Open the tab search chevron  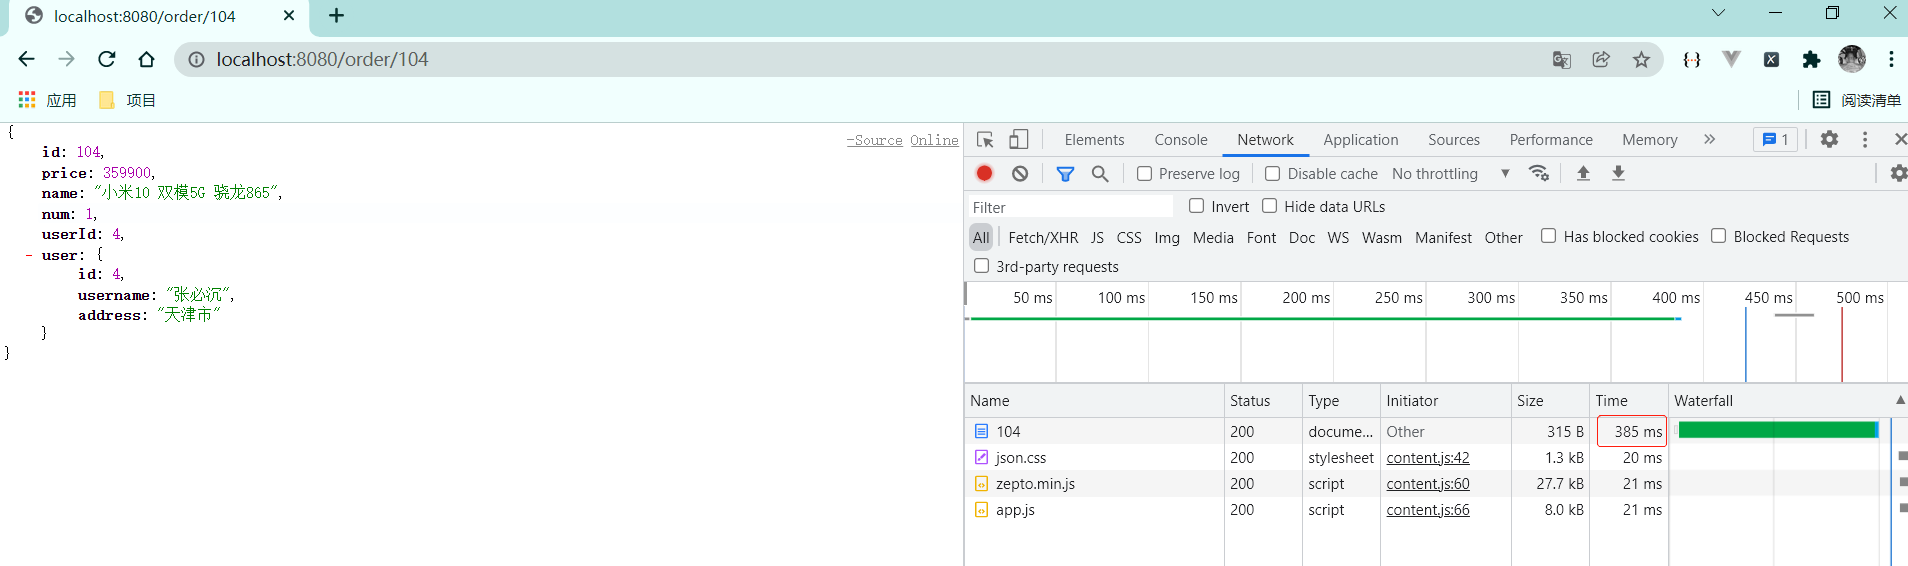tap(1718, 13)
